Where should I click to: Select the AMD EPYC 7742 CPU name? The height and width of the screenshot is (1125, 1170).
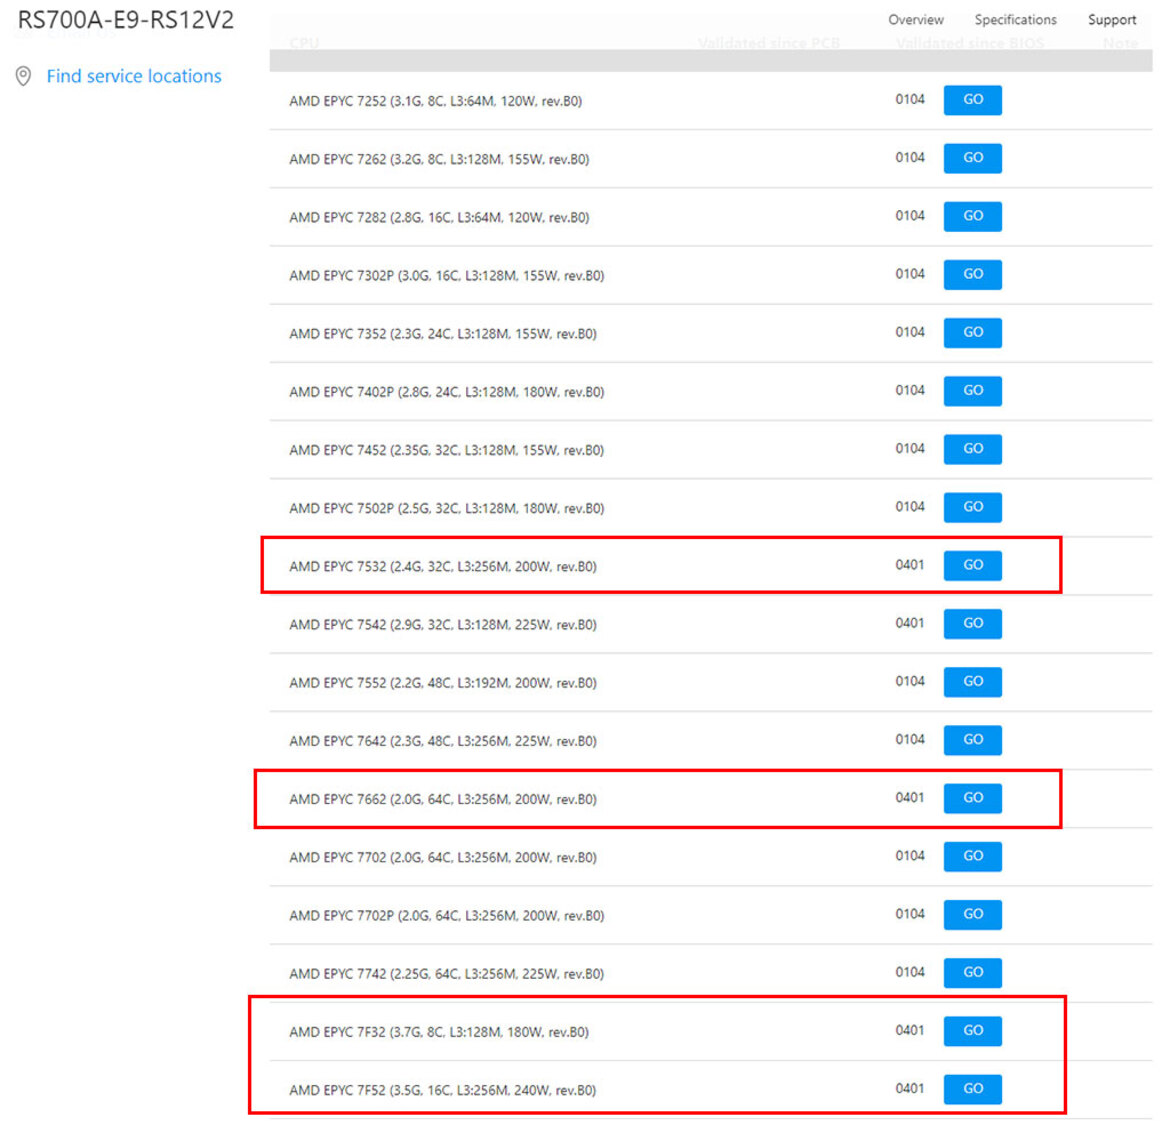(447, 974)
